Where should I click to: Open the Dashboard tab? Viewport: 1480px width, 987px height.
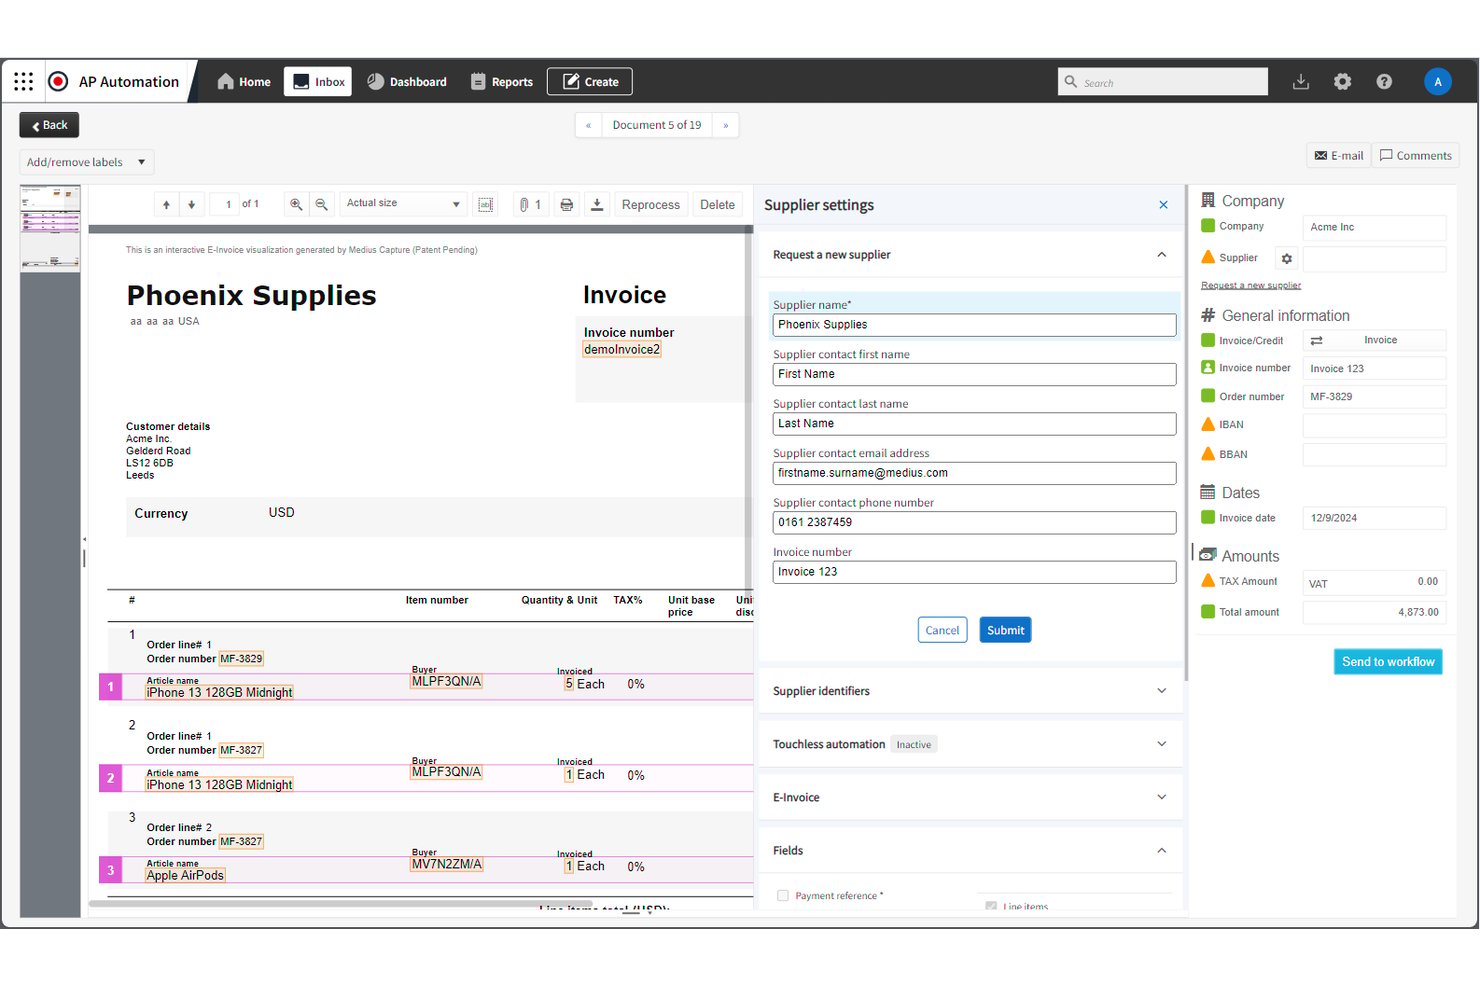pos(407,82)
